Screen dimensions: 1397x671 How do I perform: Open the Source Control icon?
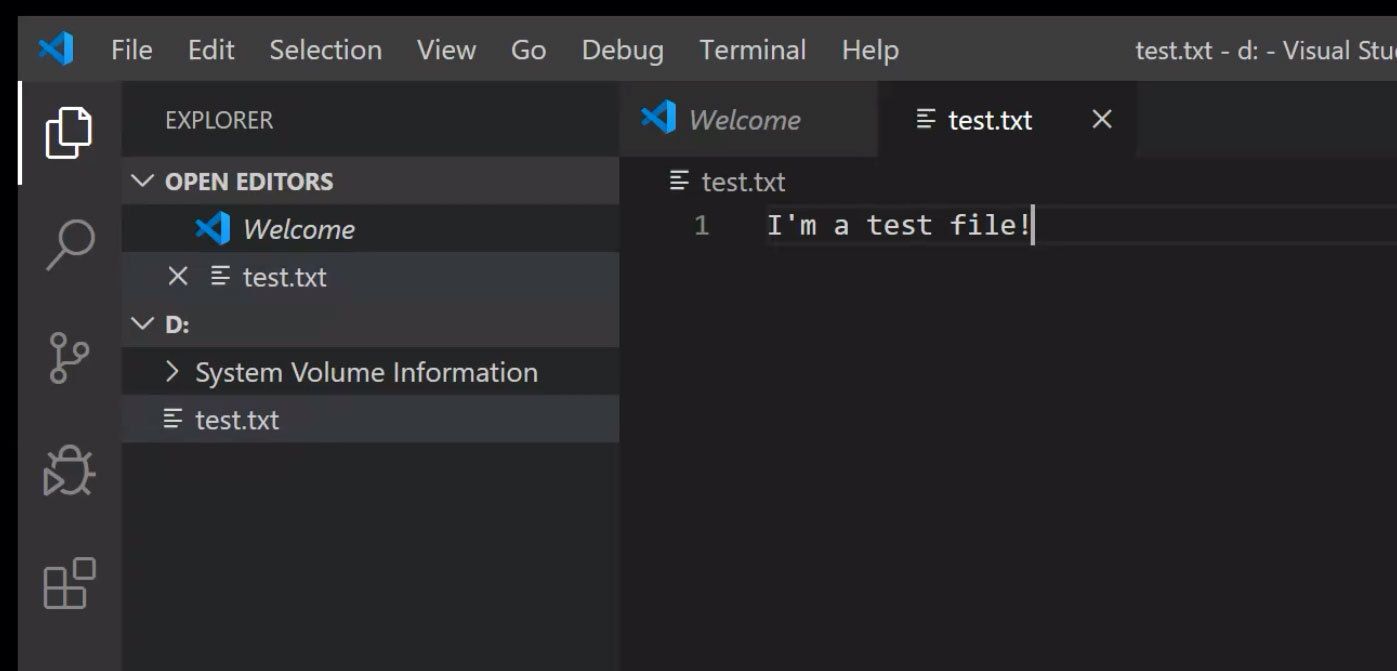click(69, 356)
